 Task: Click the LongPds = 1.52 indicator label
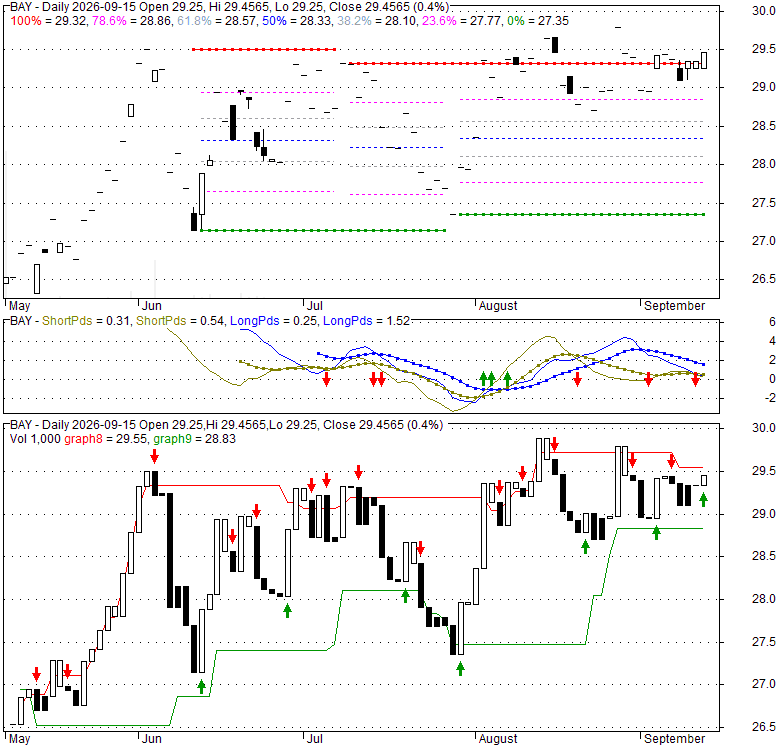pyautogui.click(x=366, y=321)
